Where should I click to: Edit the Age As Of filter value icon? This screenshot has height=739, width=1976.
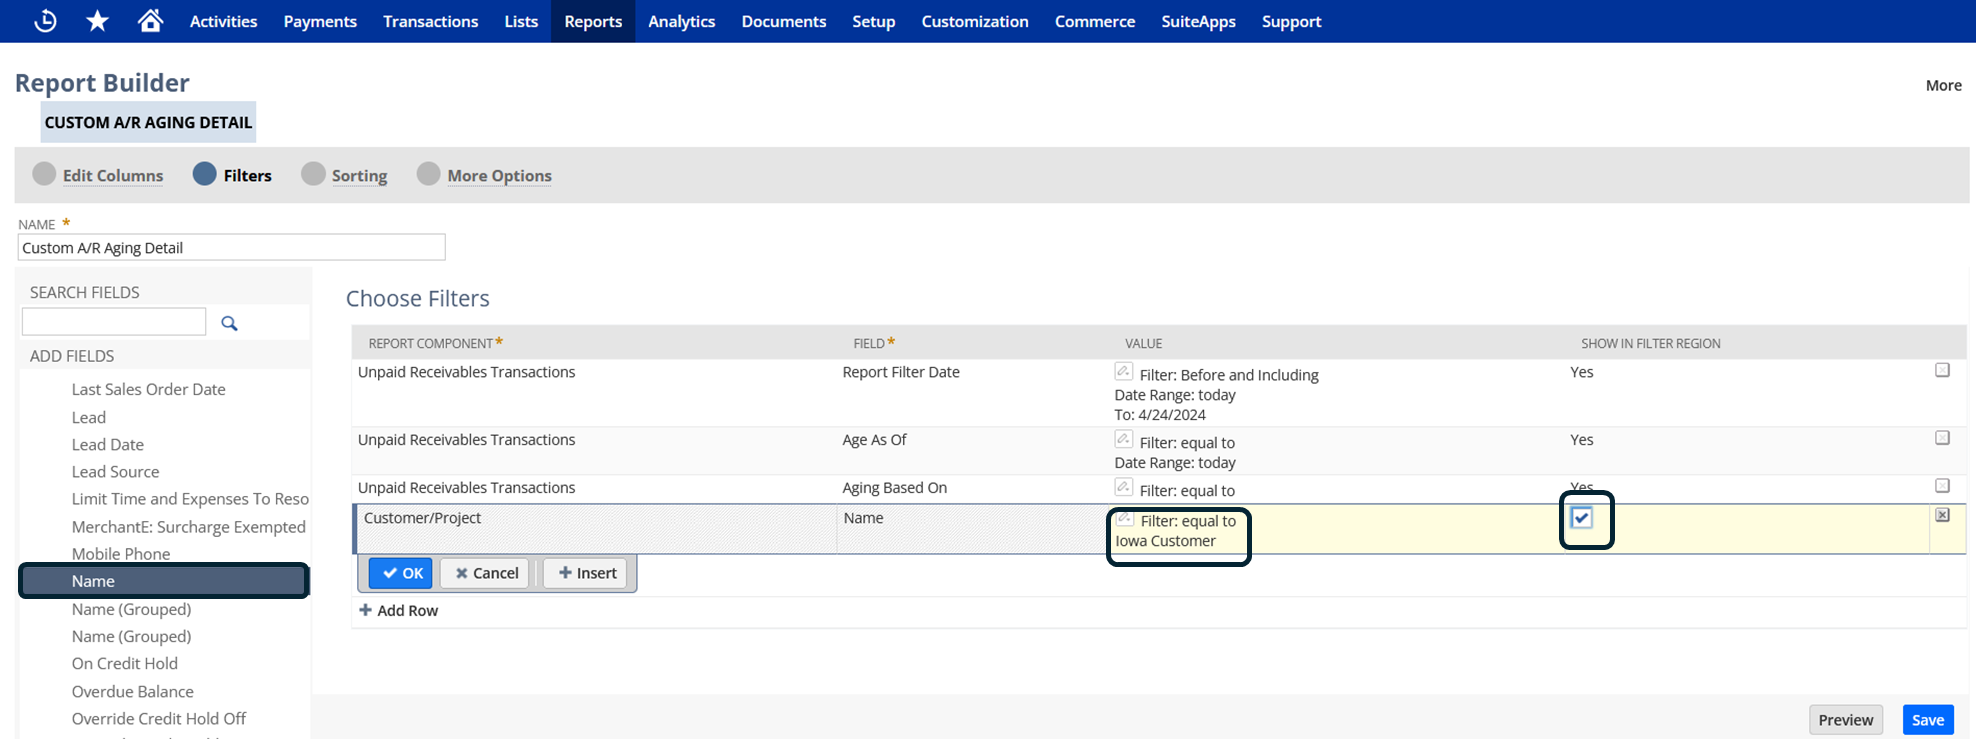click(1124, 440)
